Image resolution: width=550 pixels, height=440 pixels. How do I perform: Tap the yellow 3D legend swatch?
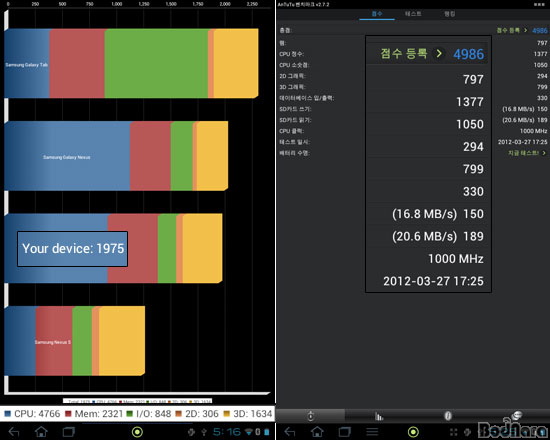[x=227, y=414]
